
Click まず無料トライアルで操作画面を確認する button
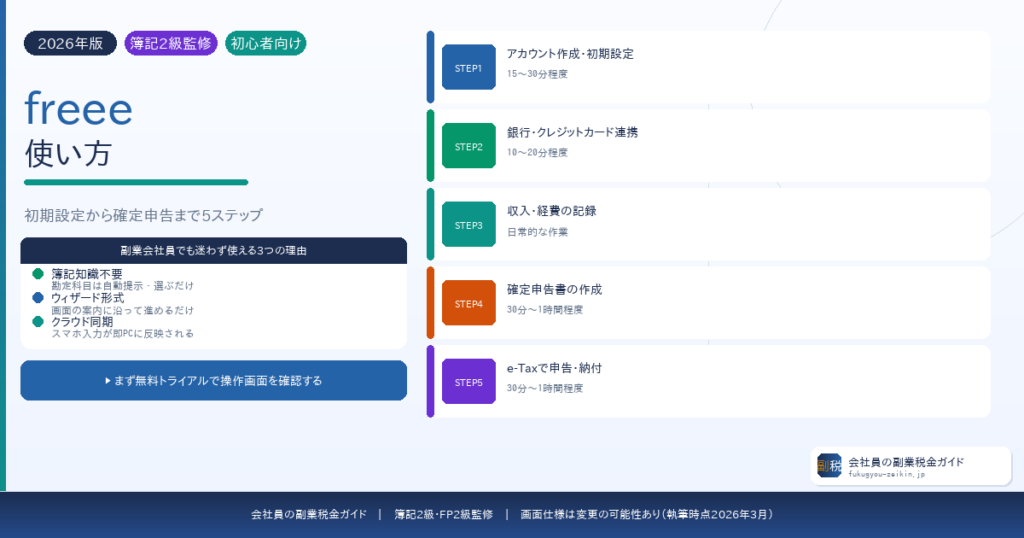point(214,380)
